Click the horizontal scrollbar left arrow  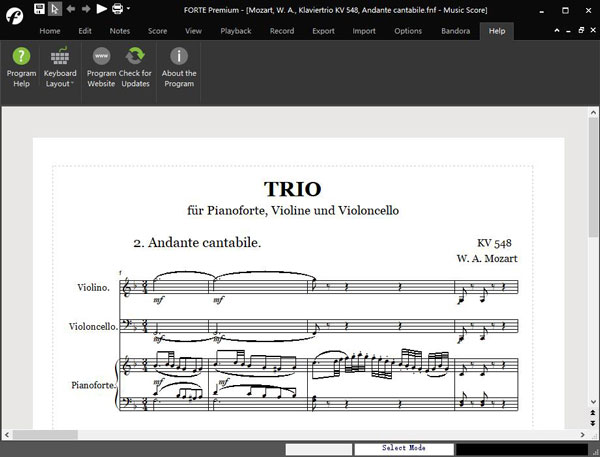(7, 434)
